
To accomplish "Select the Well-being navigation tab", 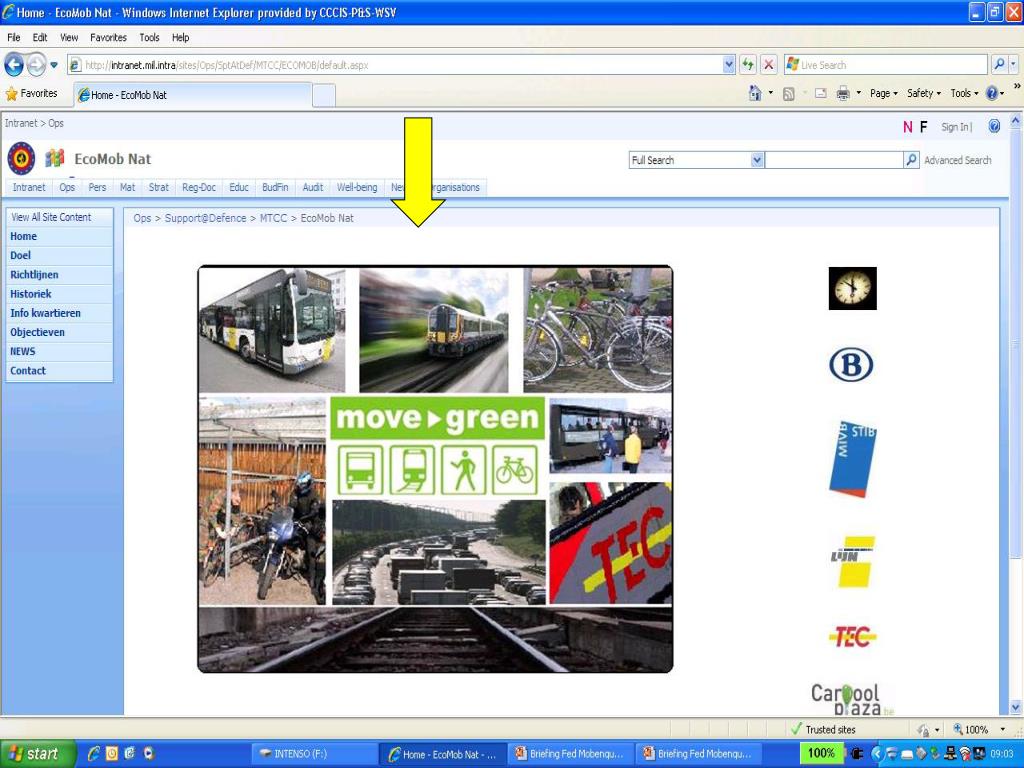I will [357, 187].
